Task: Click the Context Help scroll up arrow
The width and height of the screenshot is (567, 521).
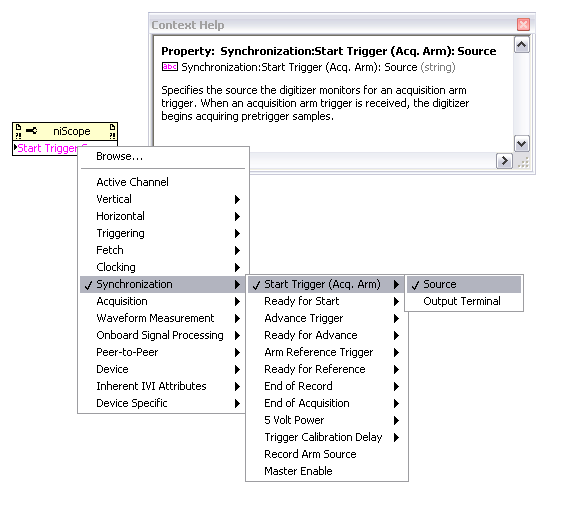Action: [x=522, y=45]
